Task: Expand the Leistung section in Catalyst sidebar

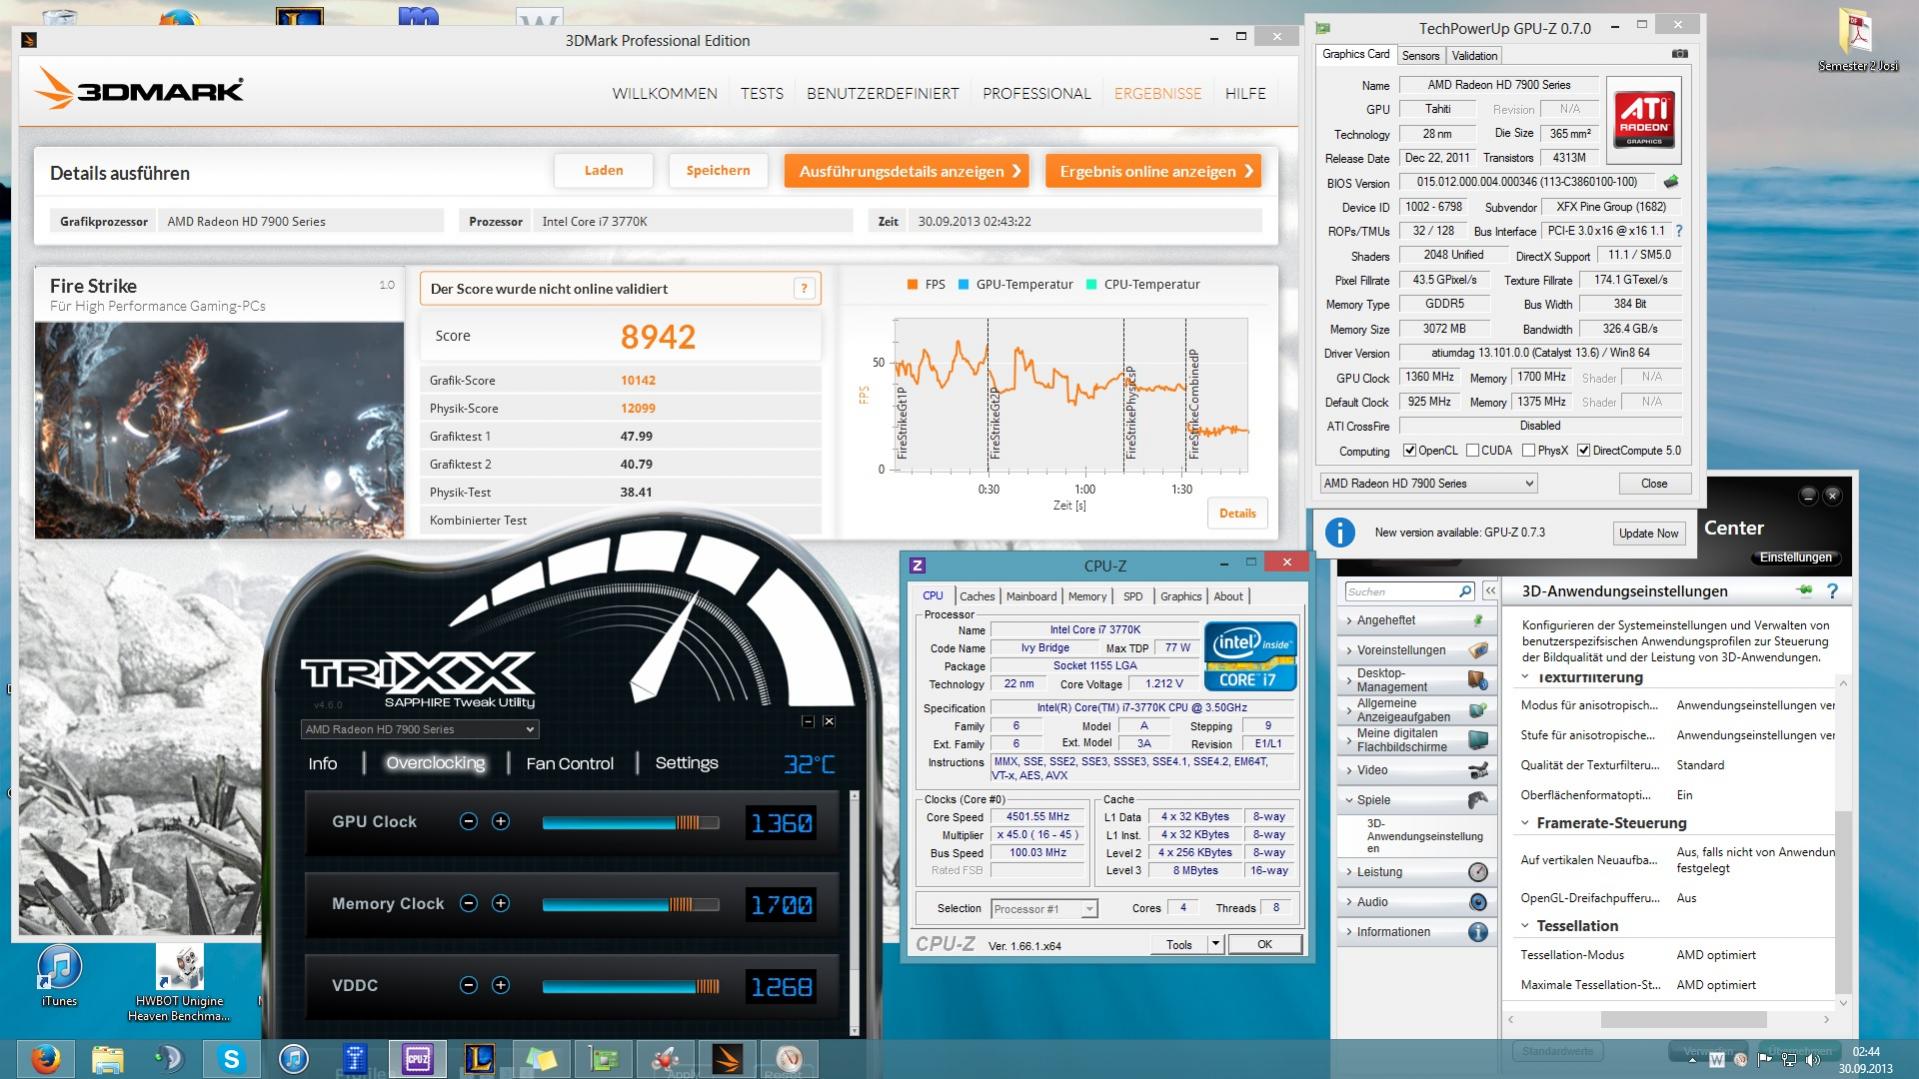Action: (x=1415, y=872)
